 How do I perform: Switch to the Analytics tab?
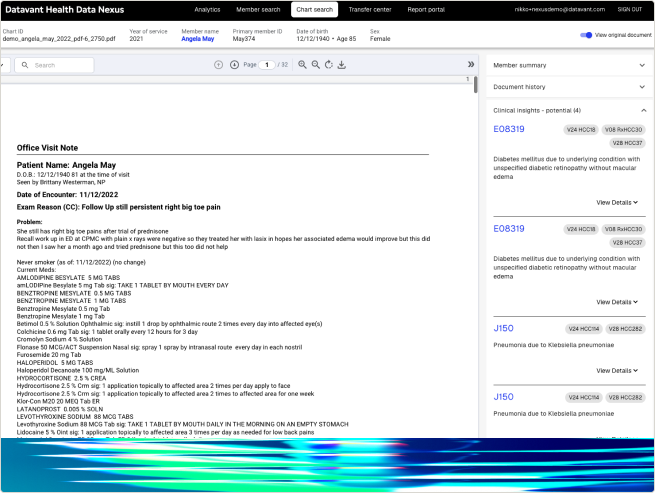(x=207, y=10)
